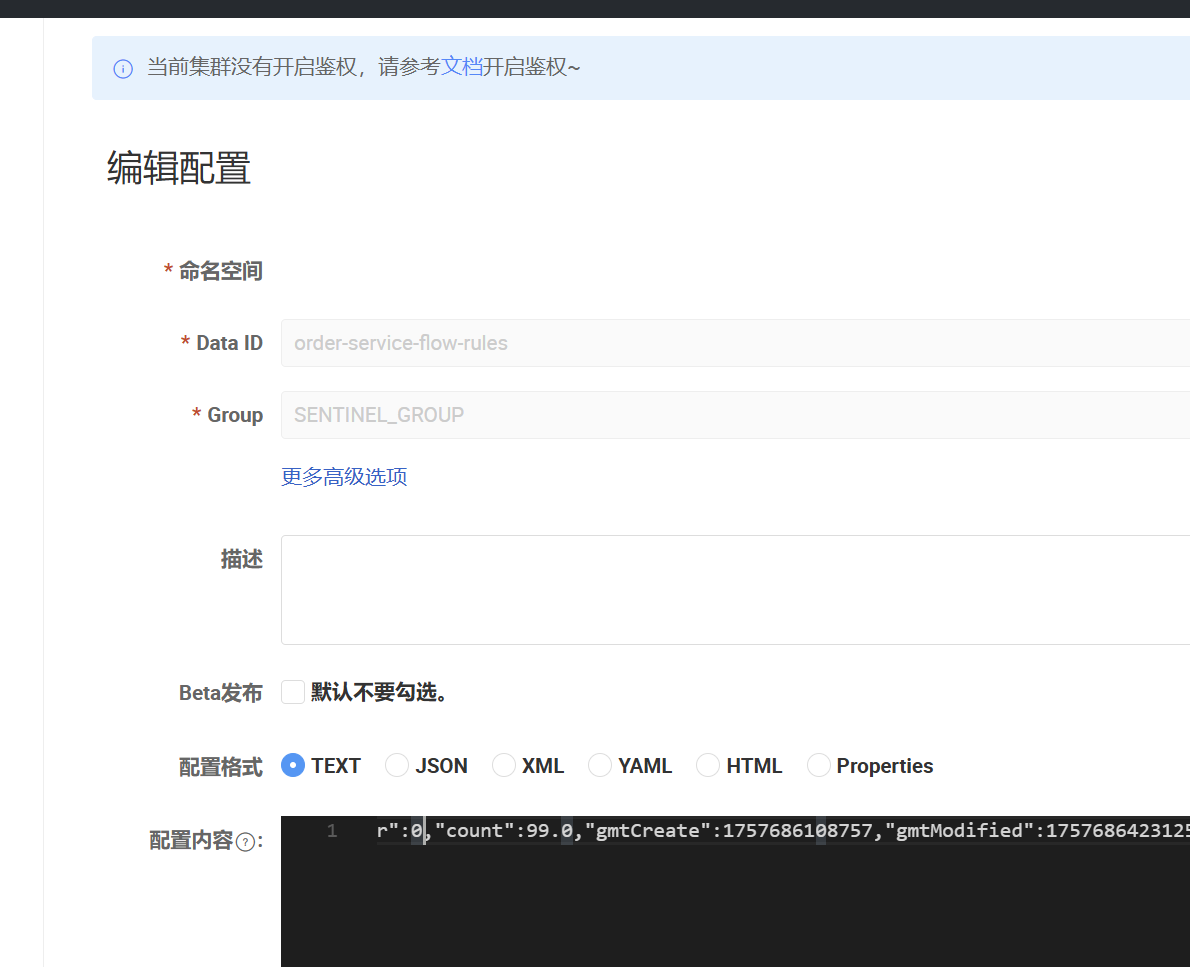Select the JSON format radio button
The image size is (1190, 967).
click(x=397, y=765)
